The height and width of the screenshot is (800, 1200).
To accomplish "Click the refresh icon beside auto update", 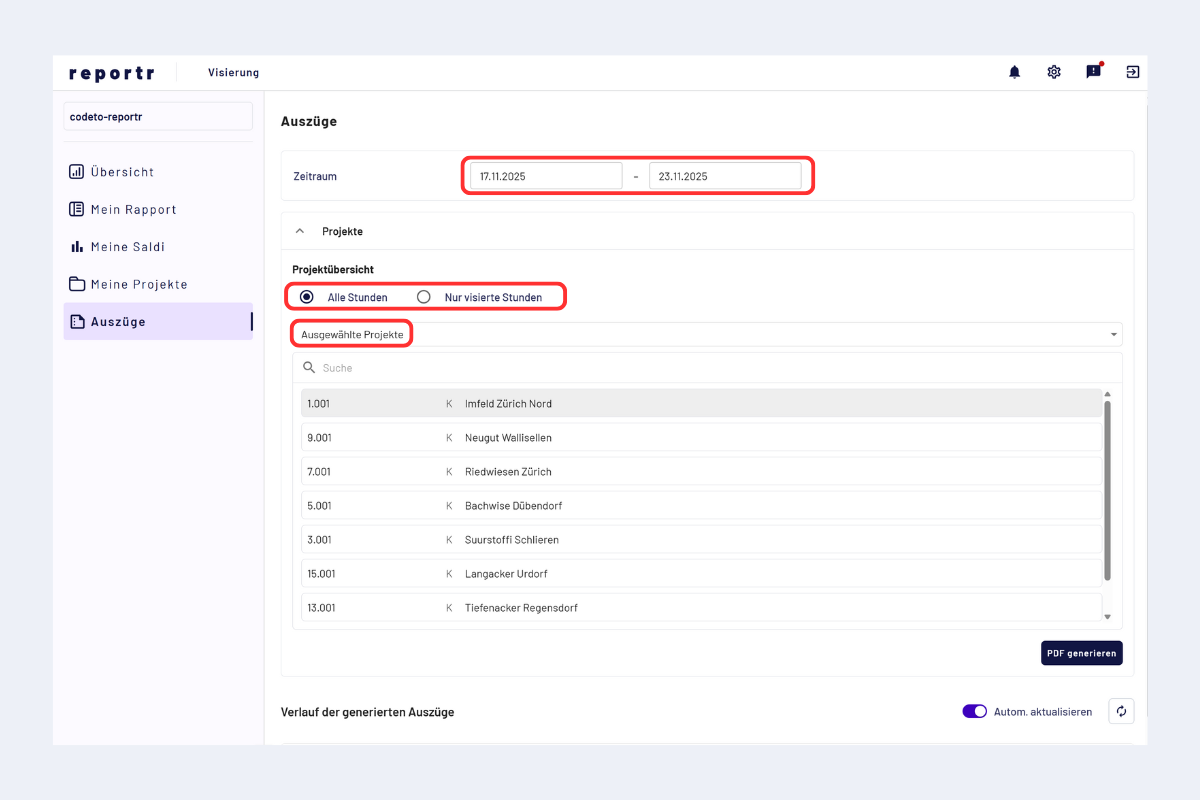I will coord(1121,711).
